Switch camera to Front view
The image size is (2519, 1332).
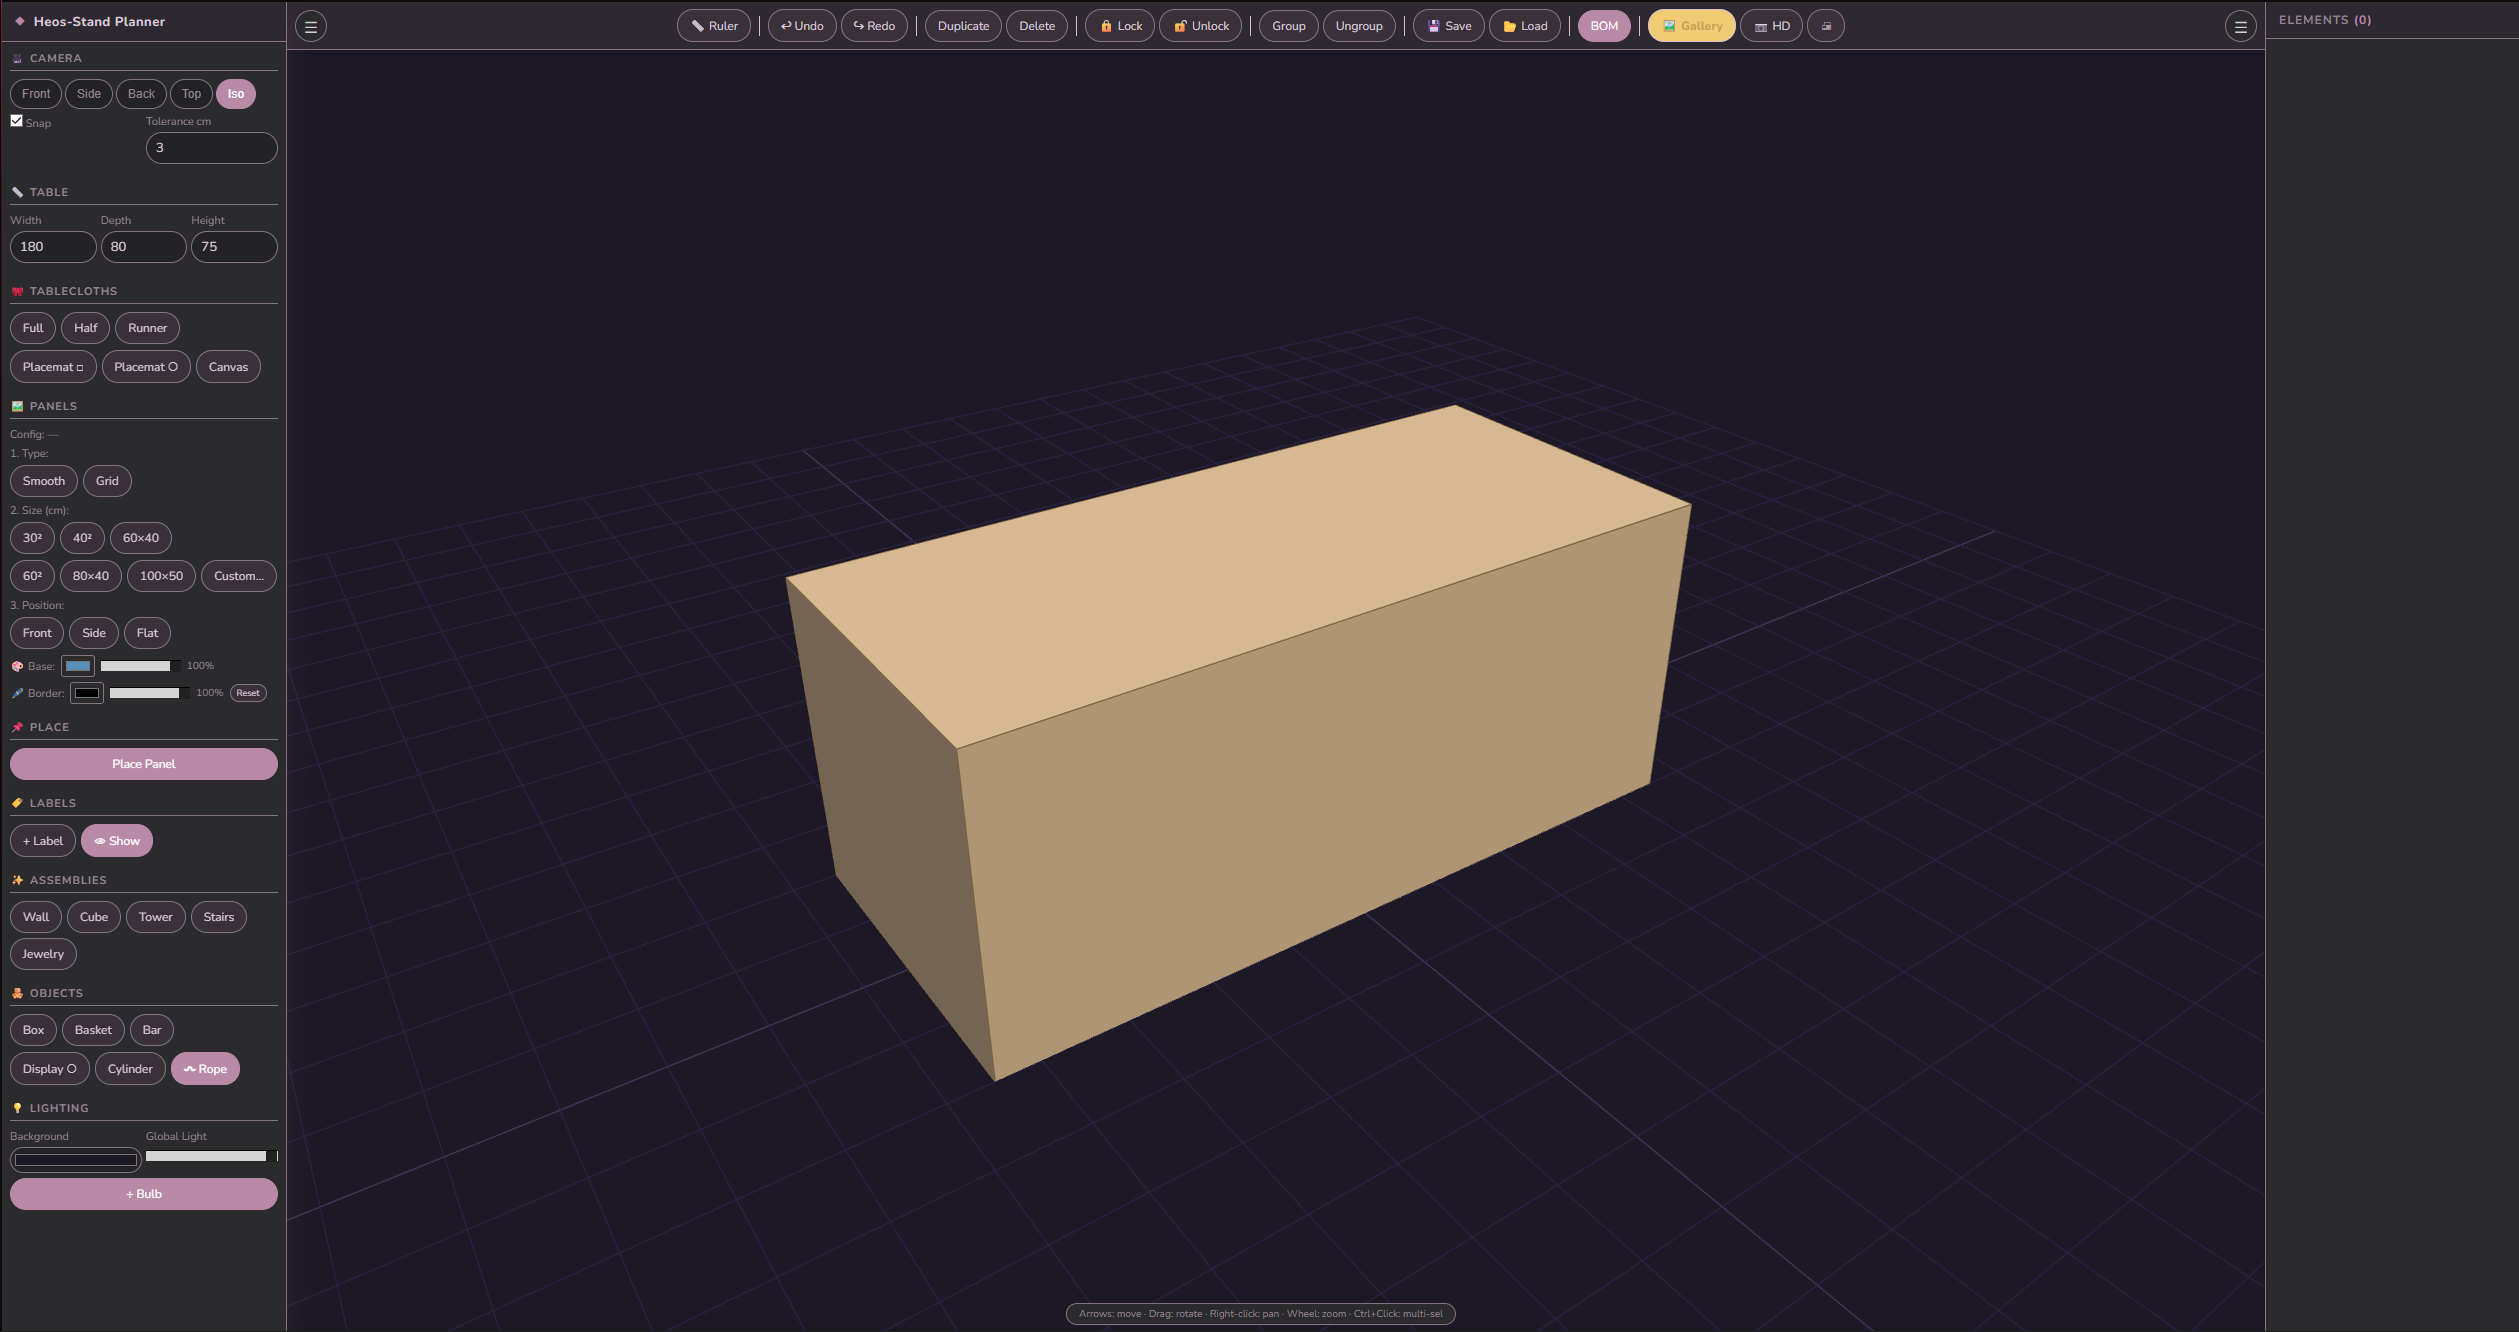(x=36, y=94)
